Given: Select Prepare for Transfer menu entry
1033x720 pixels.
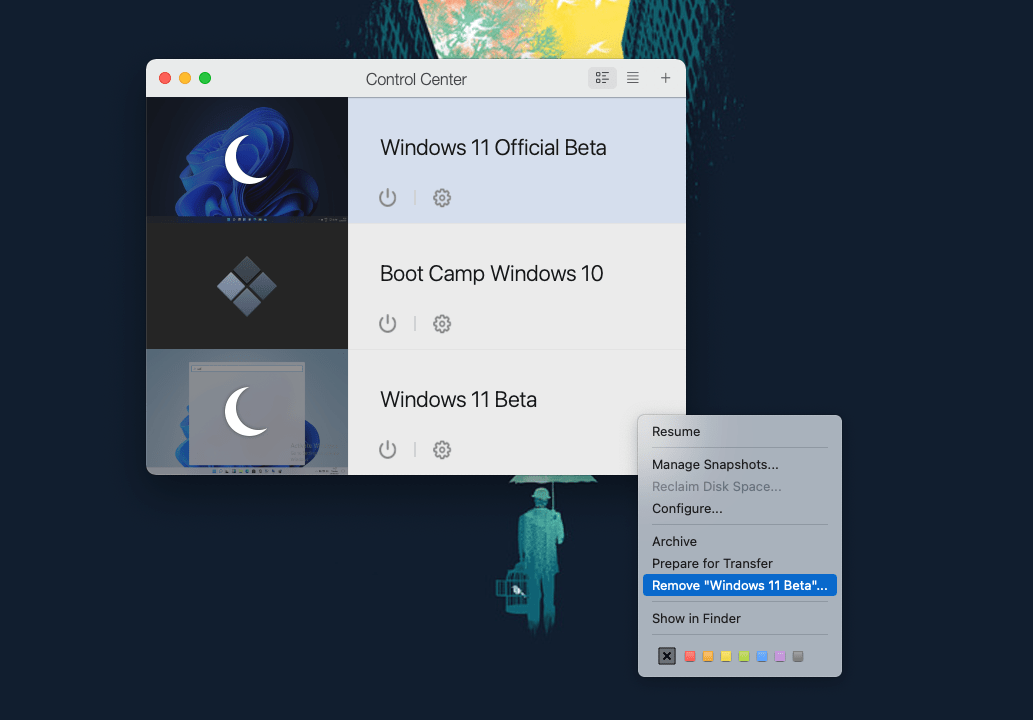Looking at the screenshot, I should [x=740, y=563].
